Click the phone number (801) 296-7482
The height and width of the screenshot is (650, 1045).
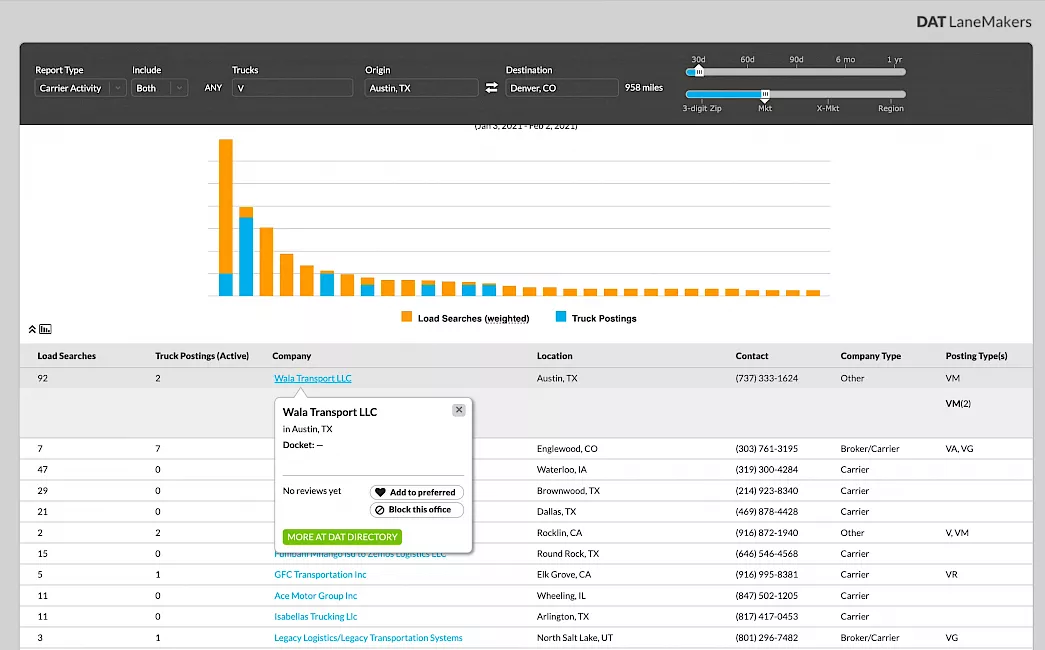766,638
